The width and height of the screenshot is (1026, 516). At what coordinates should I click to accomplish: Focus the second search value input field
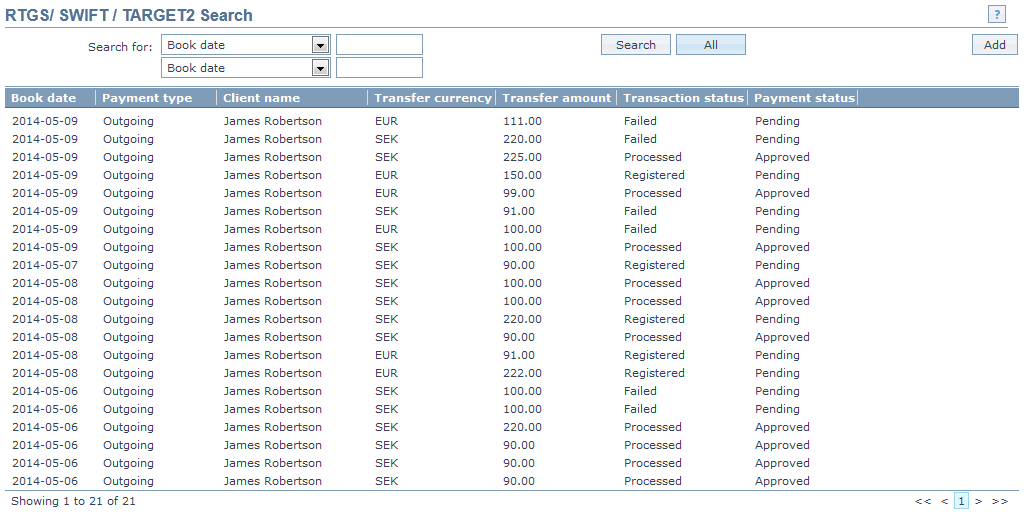pos(380,68)
